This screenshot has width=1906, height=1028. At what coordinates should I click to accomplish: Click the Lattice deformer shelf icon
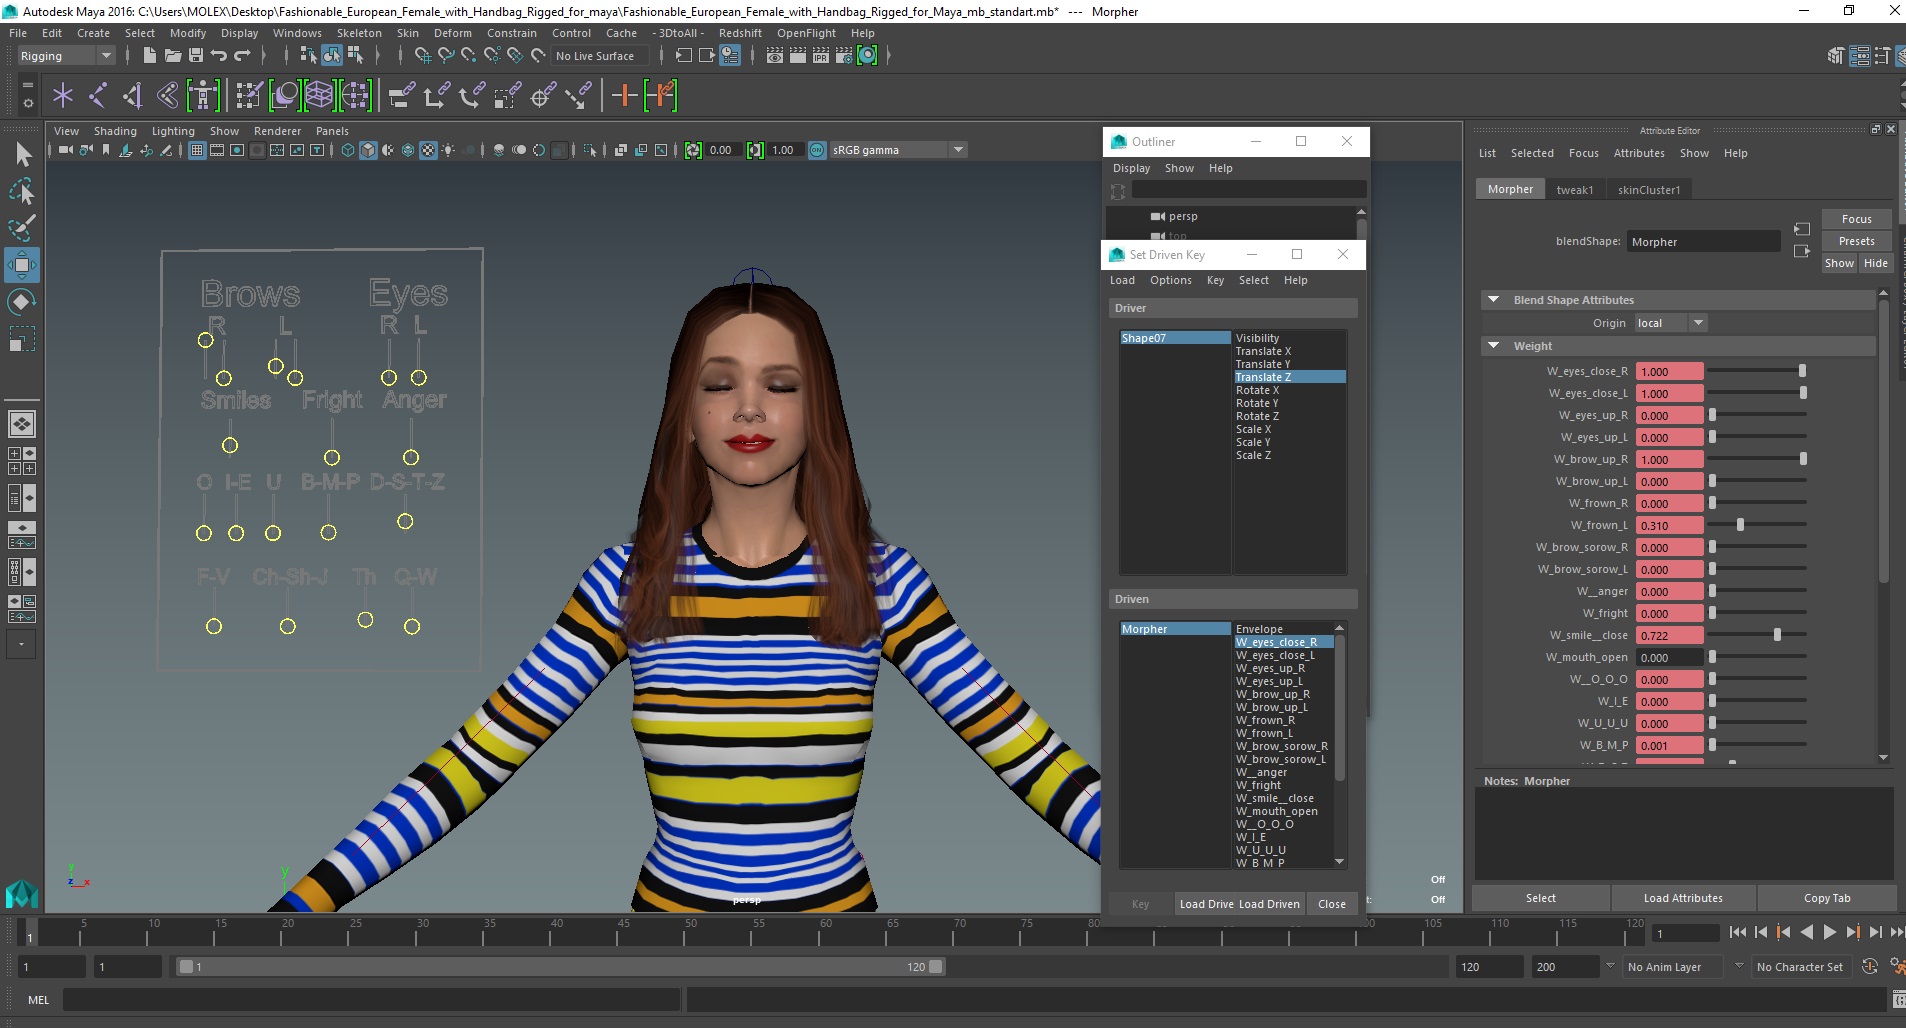(x=319, y=96)
